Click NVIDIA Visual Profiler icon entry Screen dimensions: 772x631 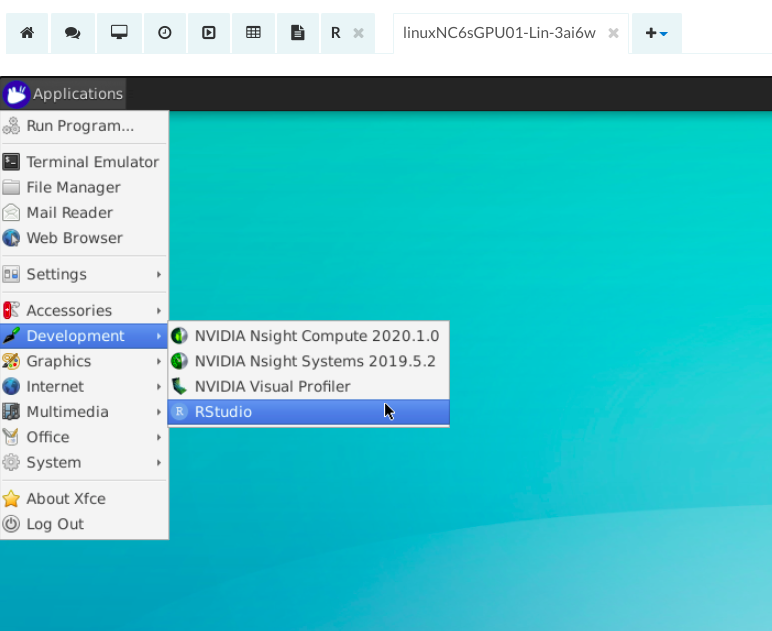point(272,386)
